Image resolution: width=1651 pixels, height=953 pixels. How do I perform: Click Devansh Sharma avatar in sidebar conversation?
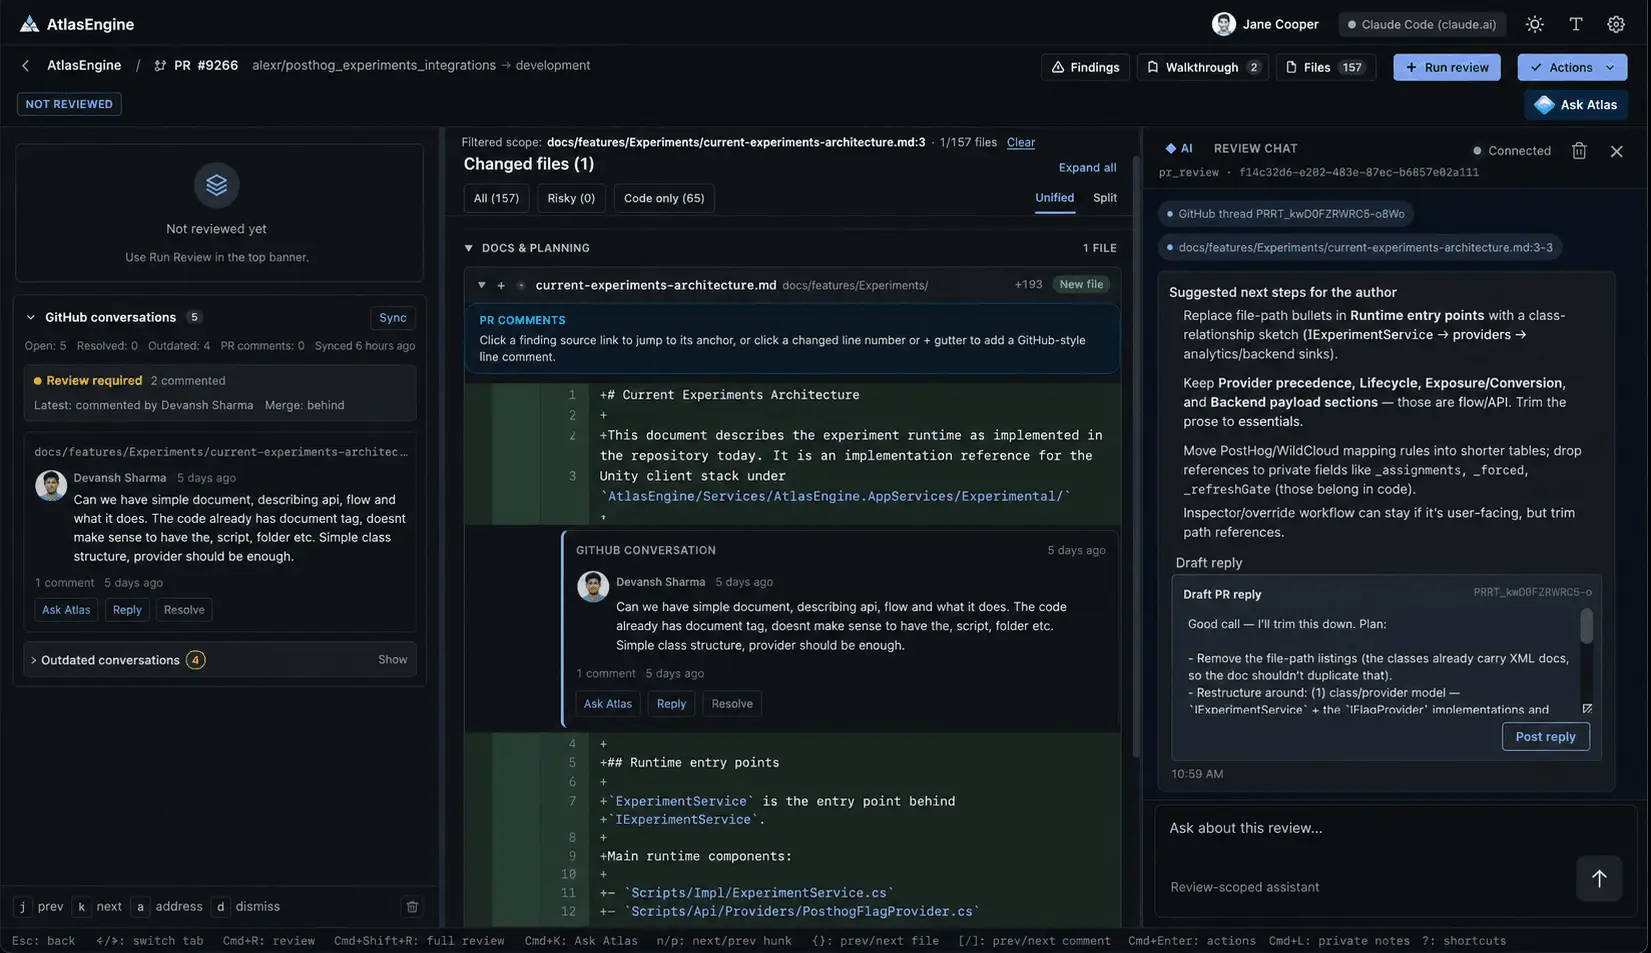51,485
